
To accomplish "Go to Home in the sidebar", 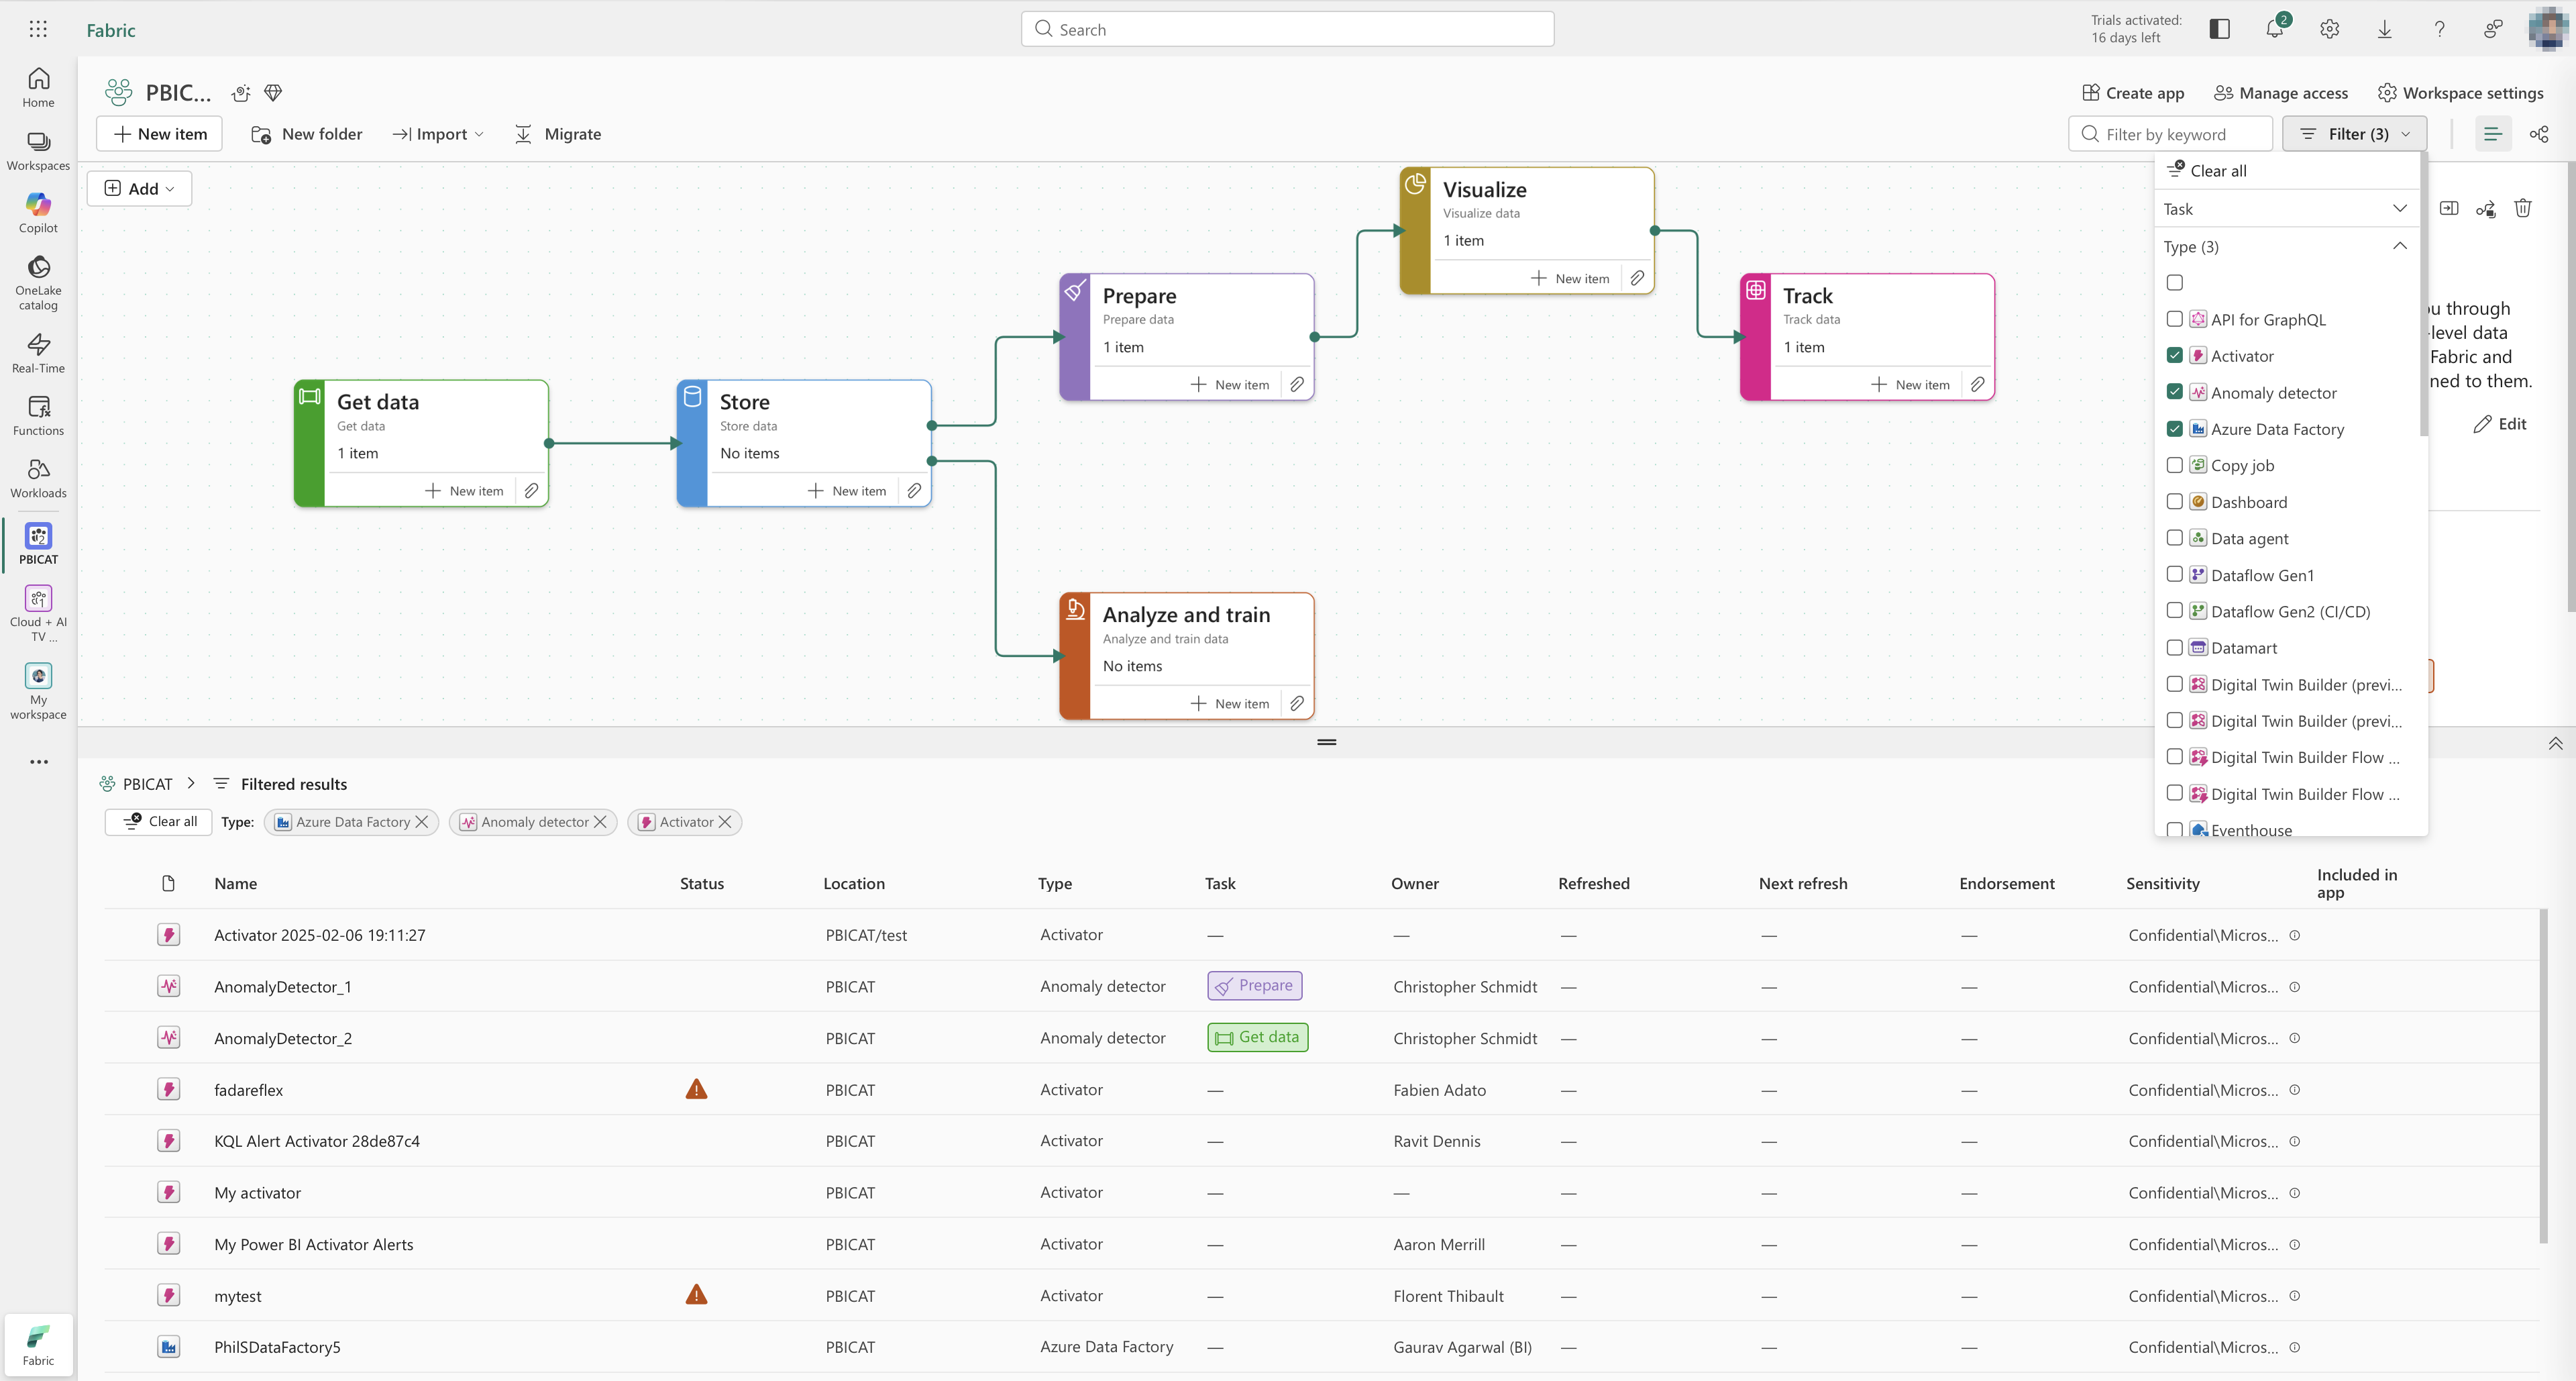I will click(x=38, y=87).
